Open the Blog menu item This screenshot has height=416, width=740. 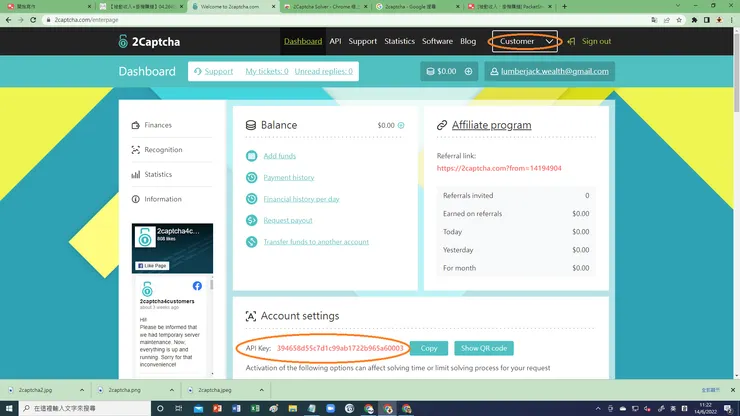pos(468,41)
